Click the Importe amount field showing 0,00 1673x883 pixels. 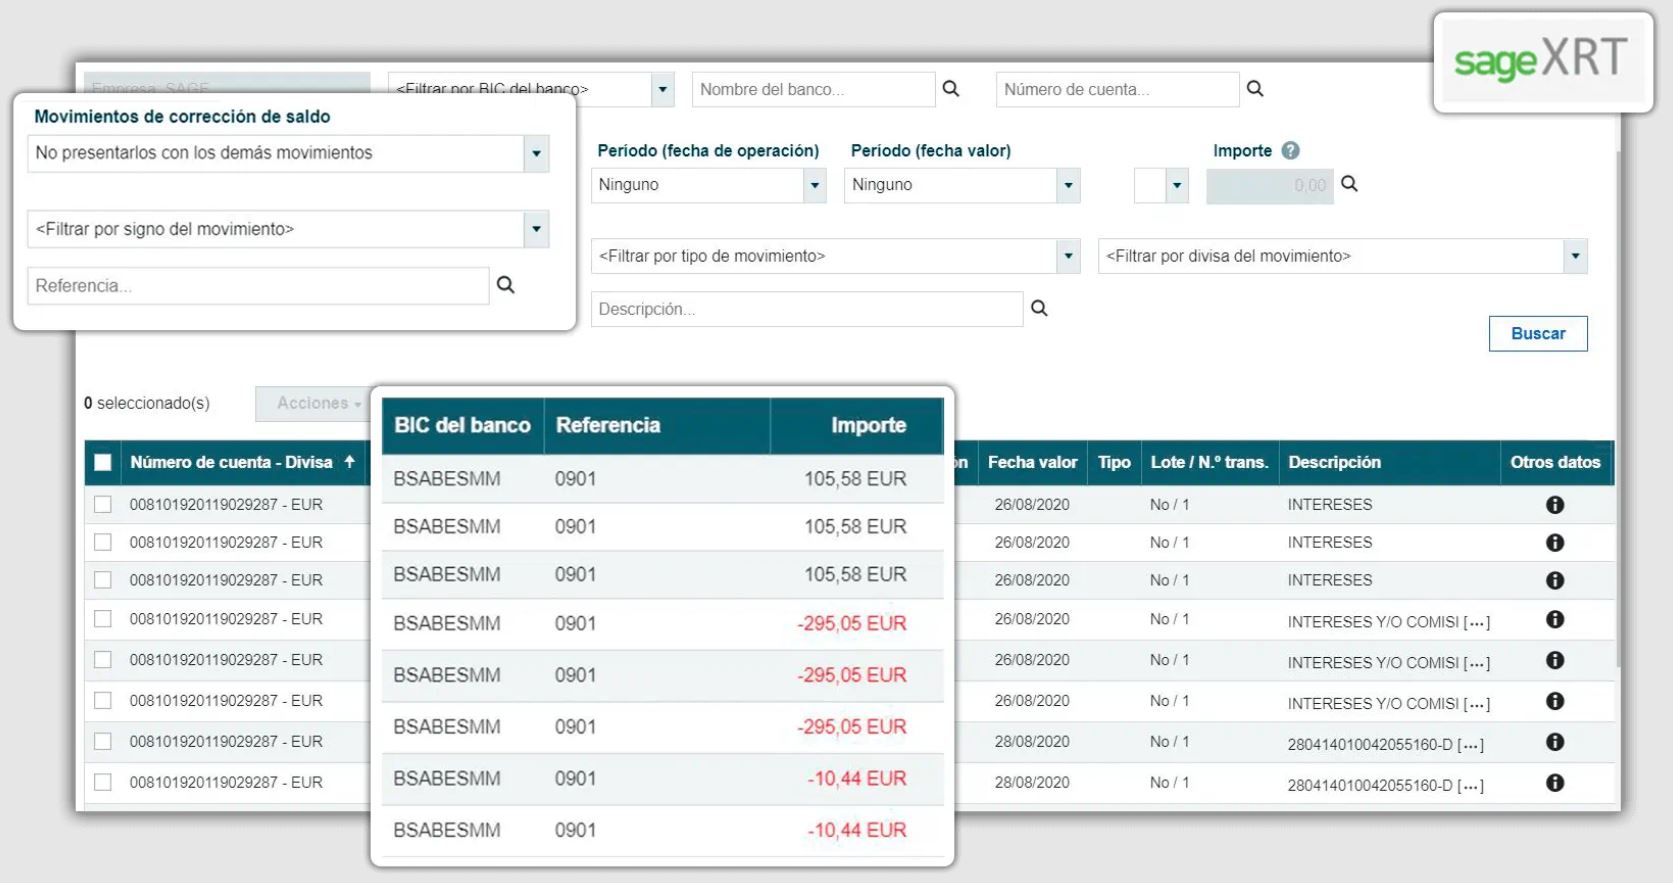click(1270, 186)
